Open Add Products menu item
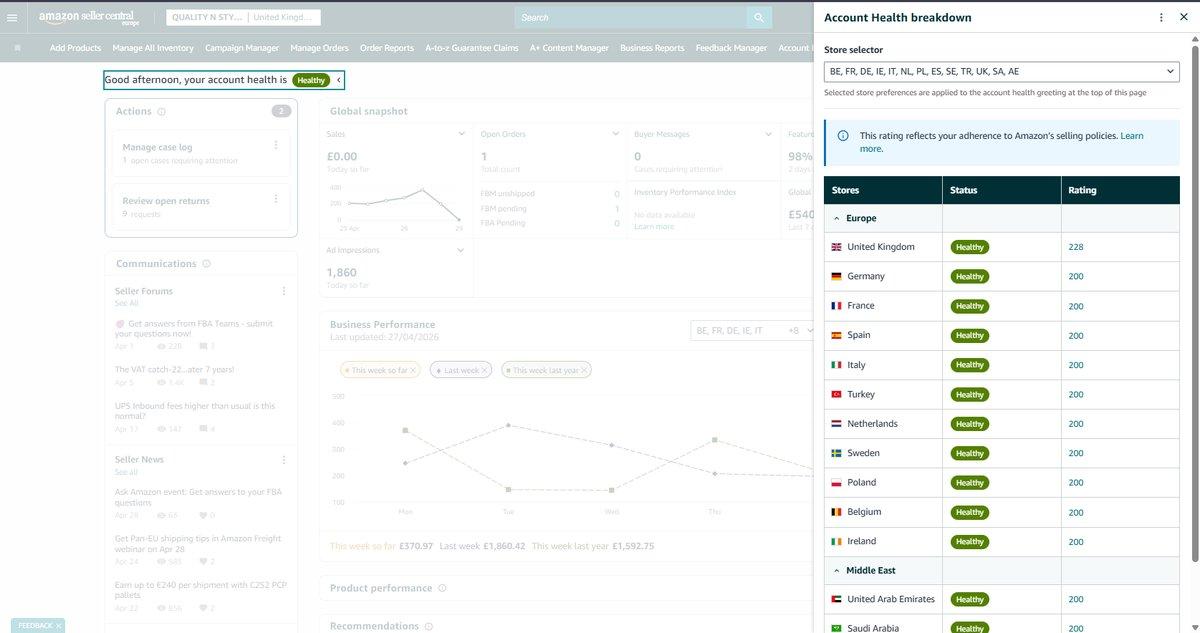This screenshot has width=1200, height=633. pos(75,48)
